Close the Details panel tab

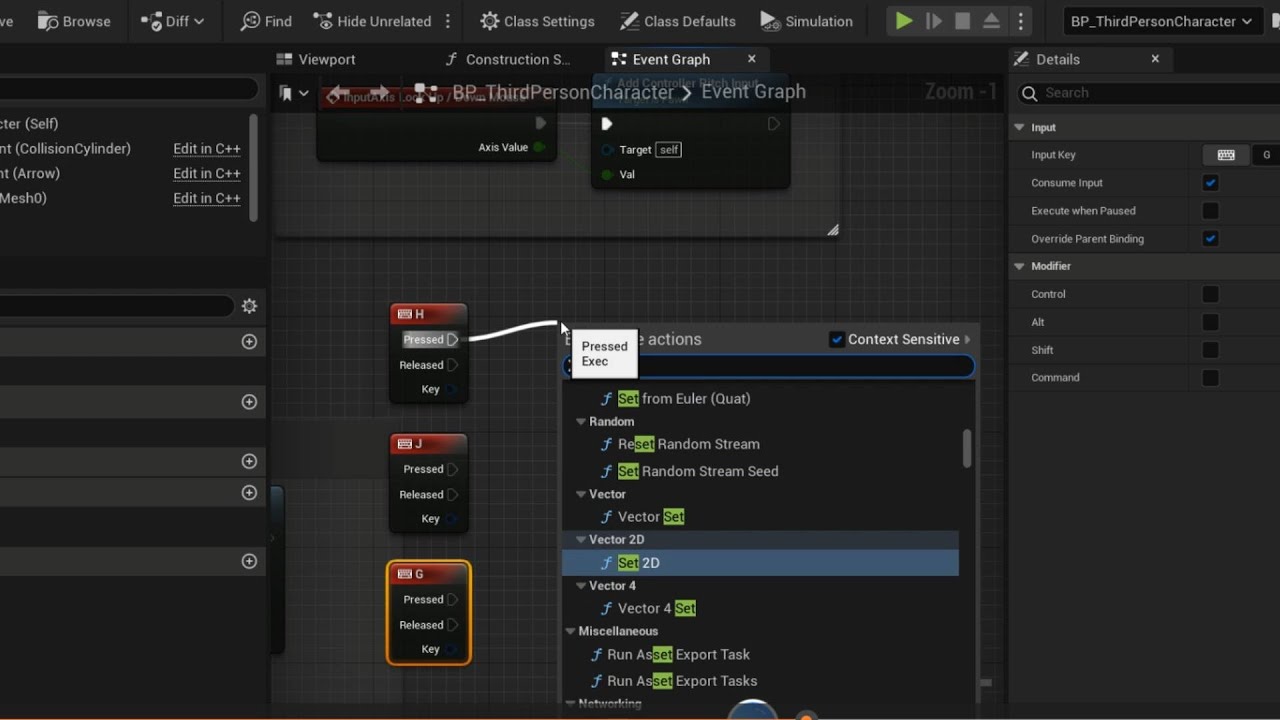tap(1155, 59)
